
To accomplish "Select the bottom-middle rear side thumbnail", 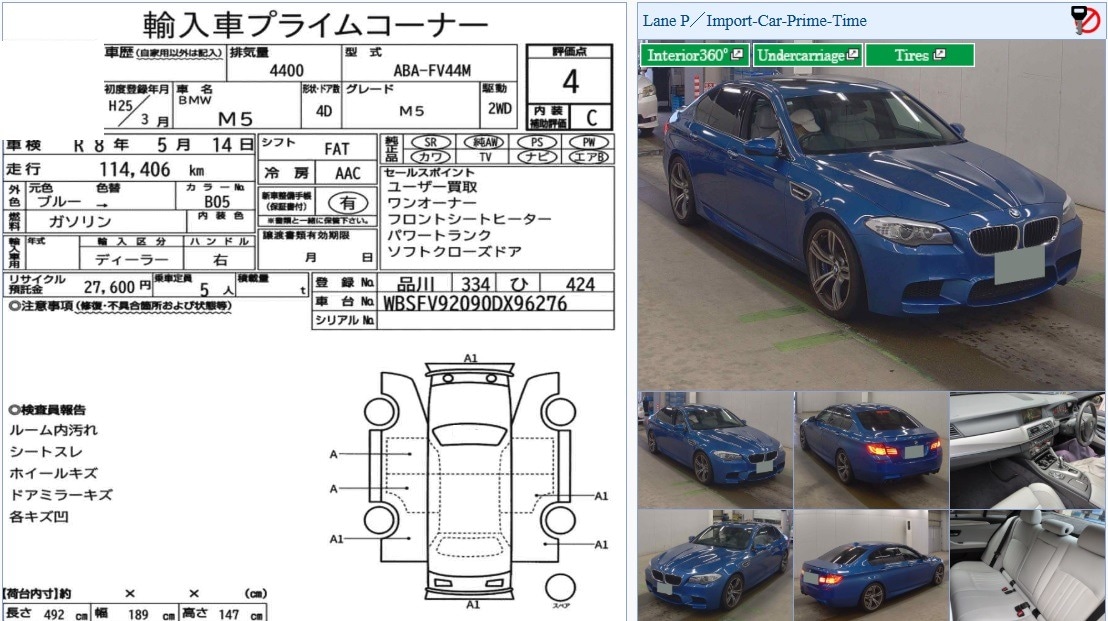I will (870, 565).
